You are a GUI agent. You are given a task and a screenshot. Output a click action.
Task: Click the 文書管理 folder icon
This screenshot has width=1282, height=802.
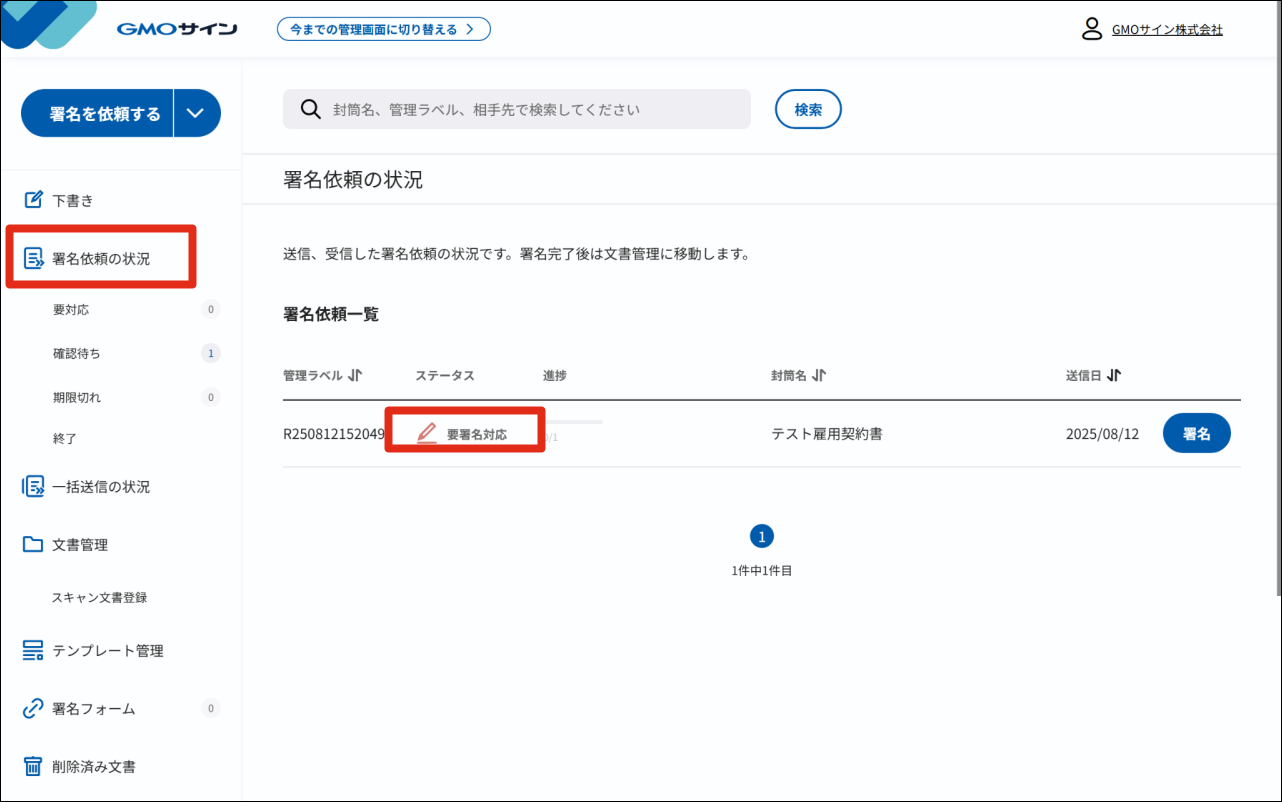[x=34, y=545]
